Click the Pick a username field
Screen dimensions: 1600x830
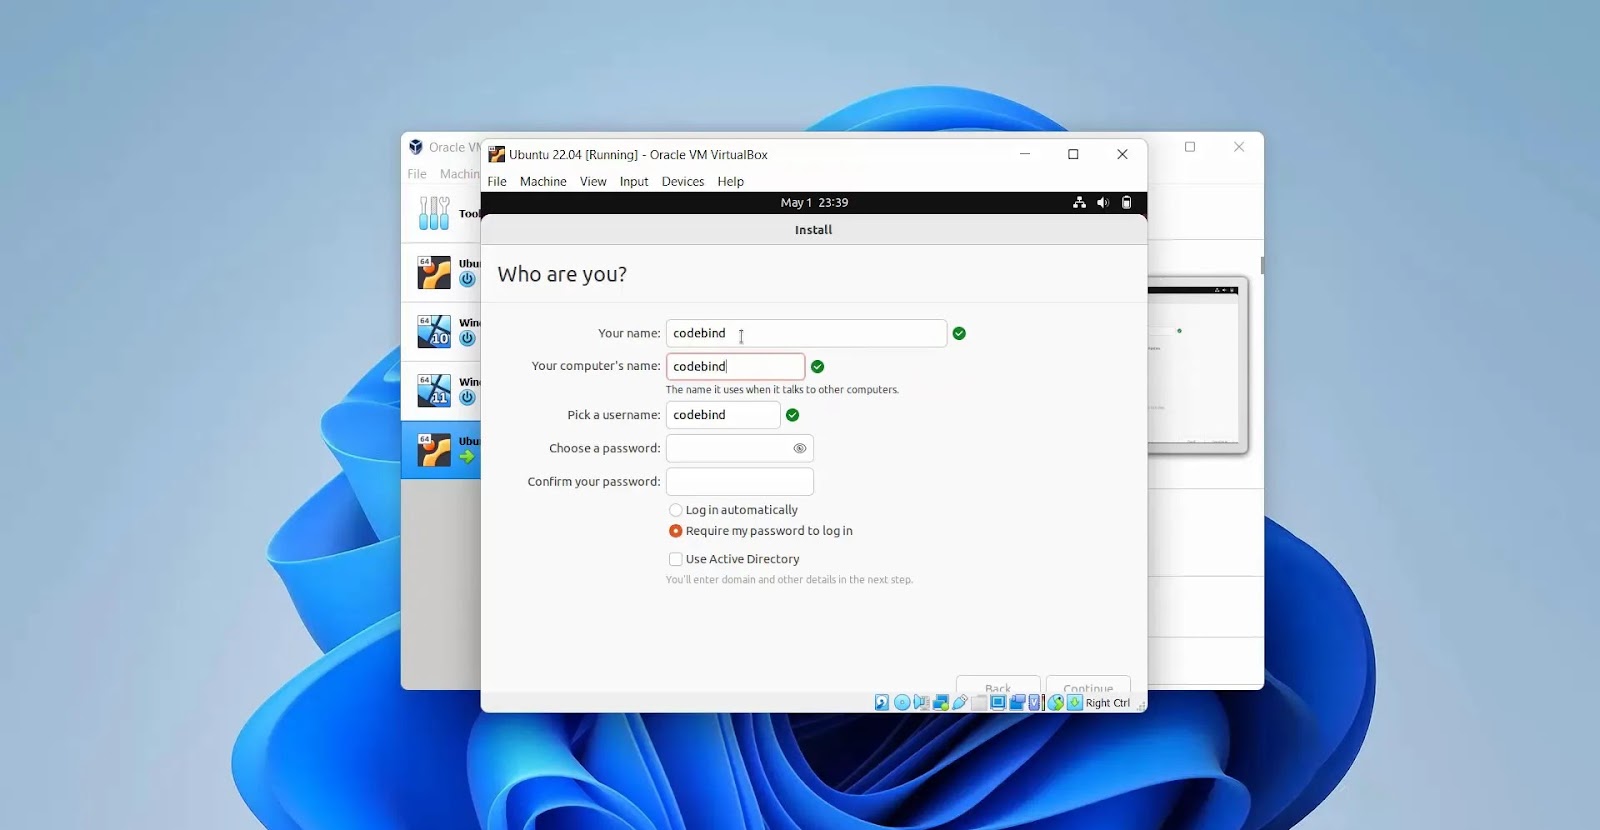(723, 415)
